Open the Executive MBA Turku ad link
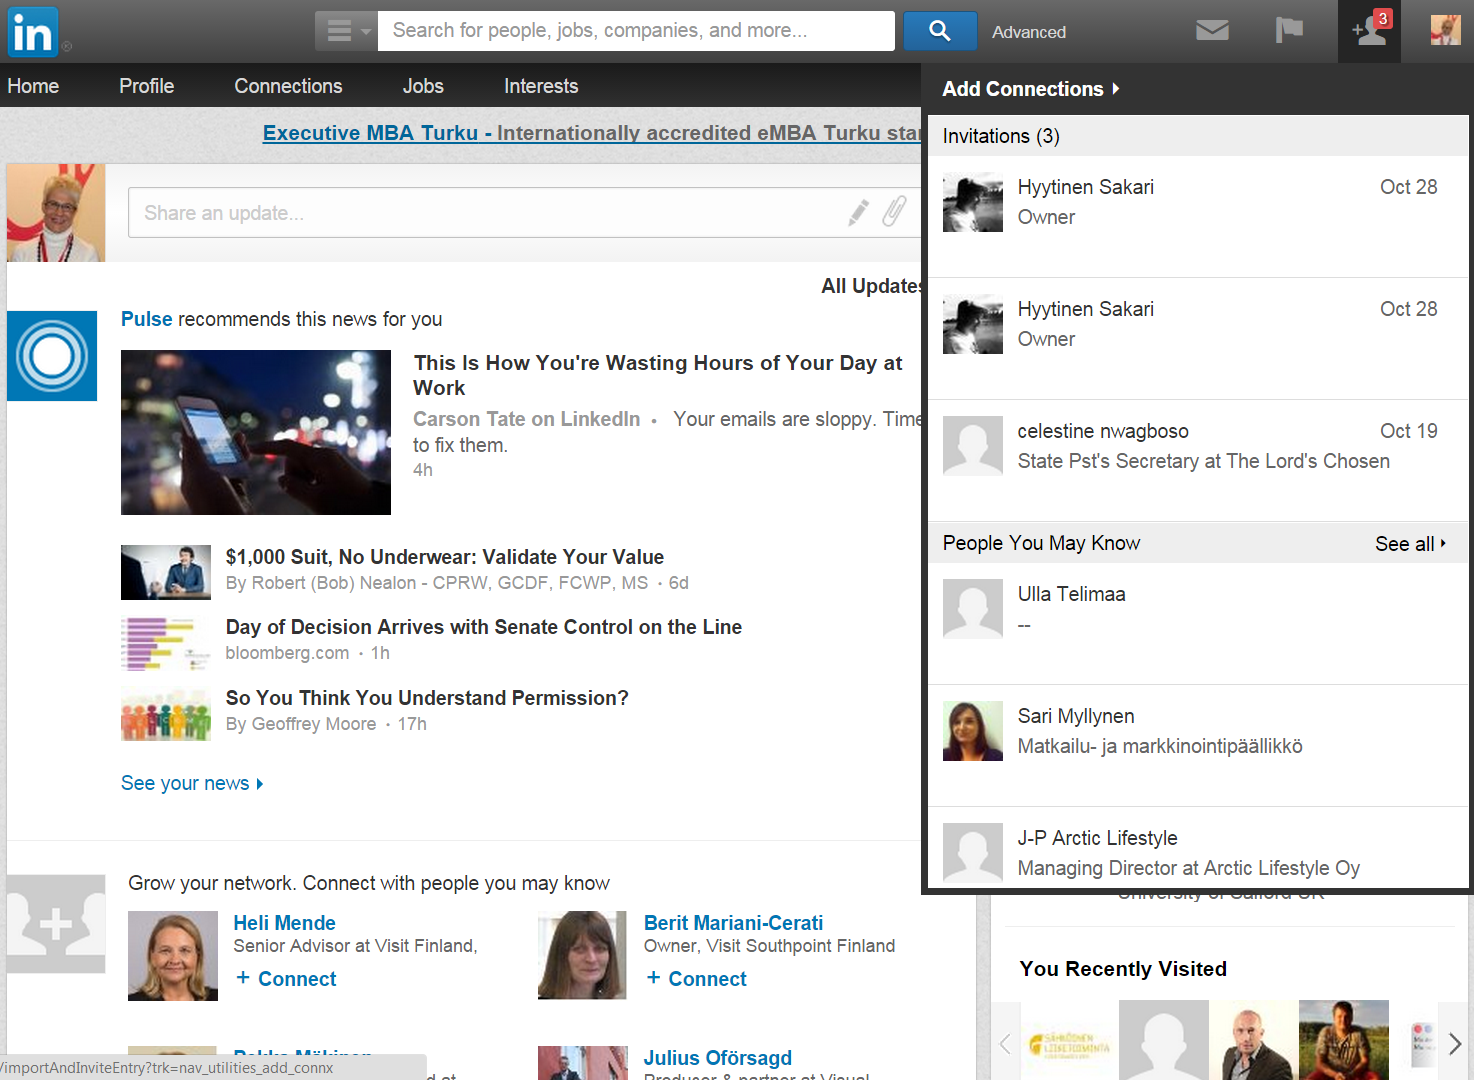Viewport: 1474px width, 1080px height. click(591, 133)
